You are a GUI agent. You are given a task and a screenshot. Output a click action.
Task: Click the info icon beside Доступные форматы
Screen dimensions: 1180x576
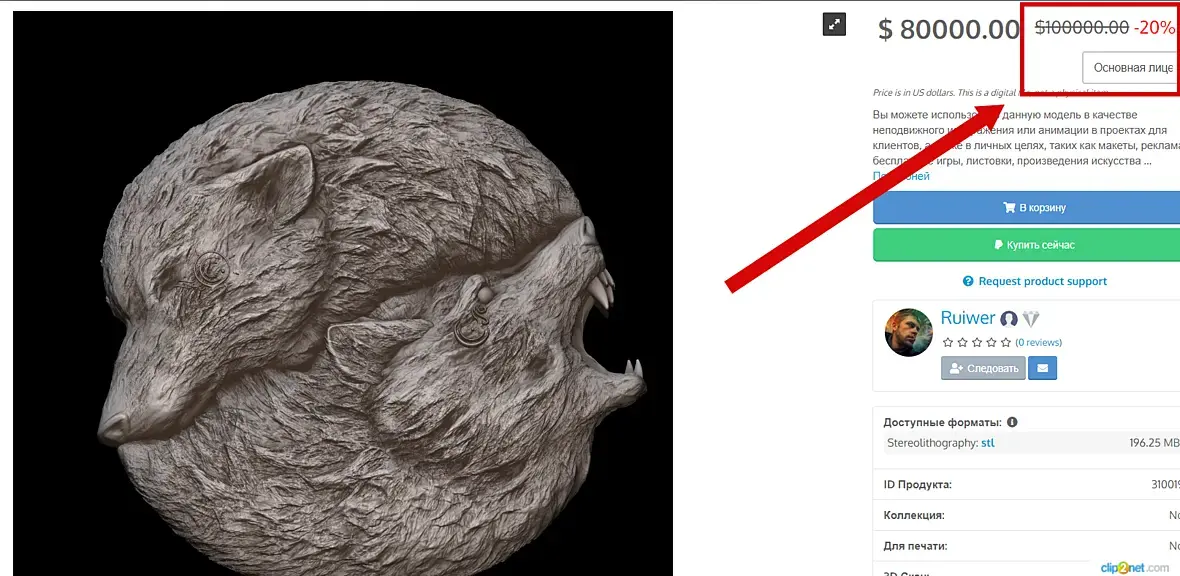[x=1011, y=422]
